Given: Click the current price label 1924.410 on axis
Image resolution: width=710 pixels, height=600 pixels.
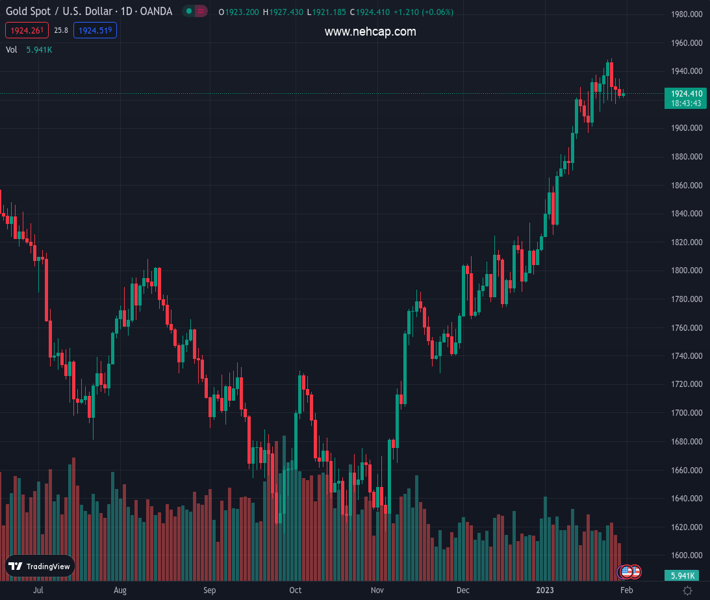Looking at the screenshot, I should [x=686, y=94].
